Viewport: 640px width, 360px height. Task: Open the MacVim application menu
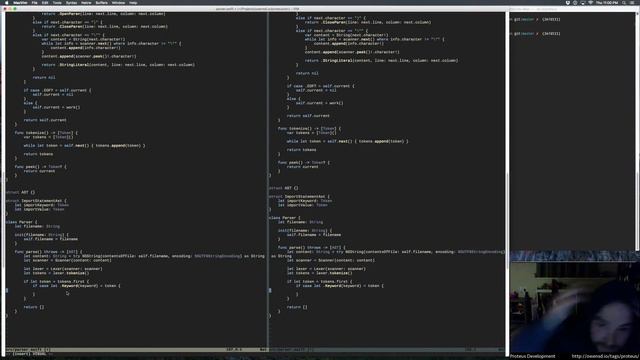(x=20, y=2)
